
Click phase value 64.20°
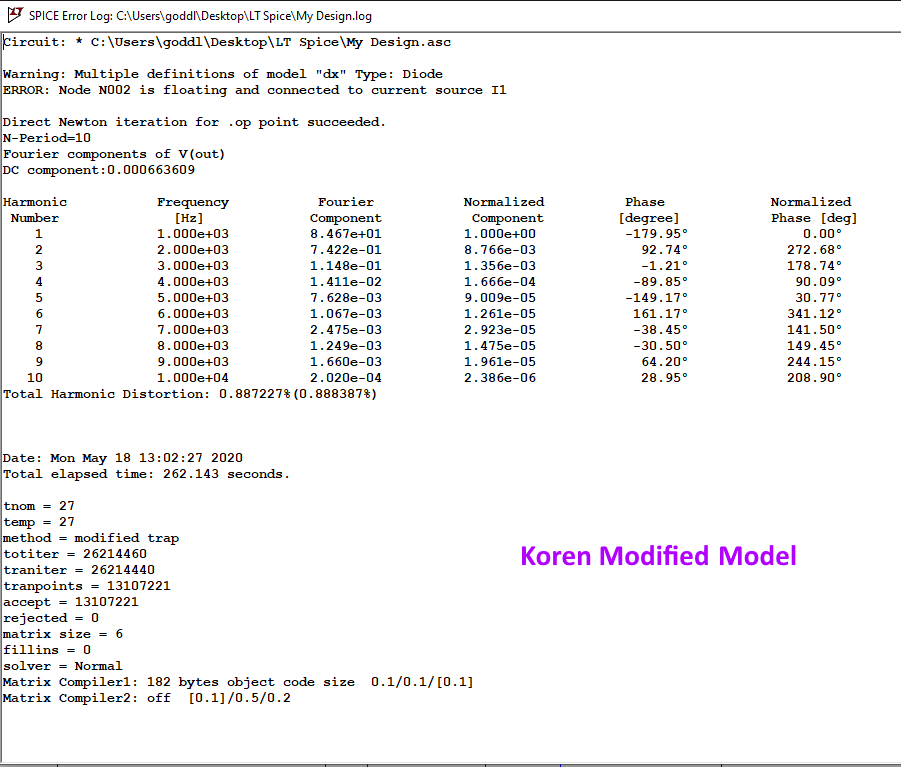664,362
